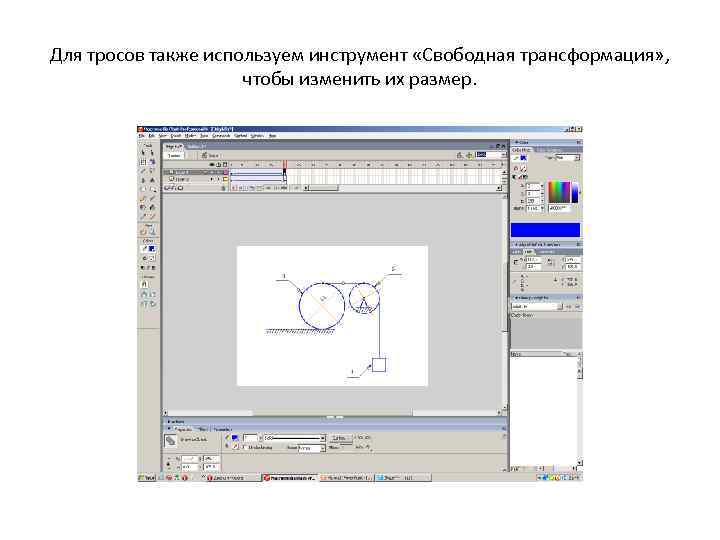The image size is (720, 540).
Task: Open the File menu
Action: tap(142, 136)
